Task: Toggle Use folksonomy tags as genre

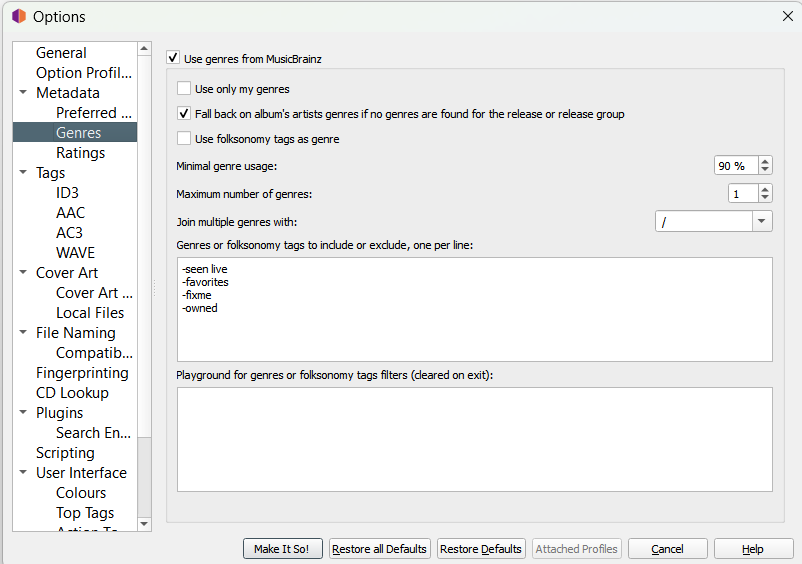Action: click(x=184, y=139)
